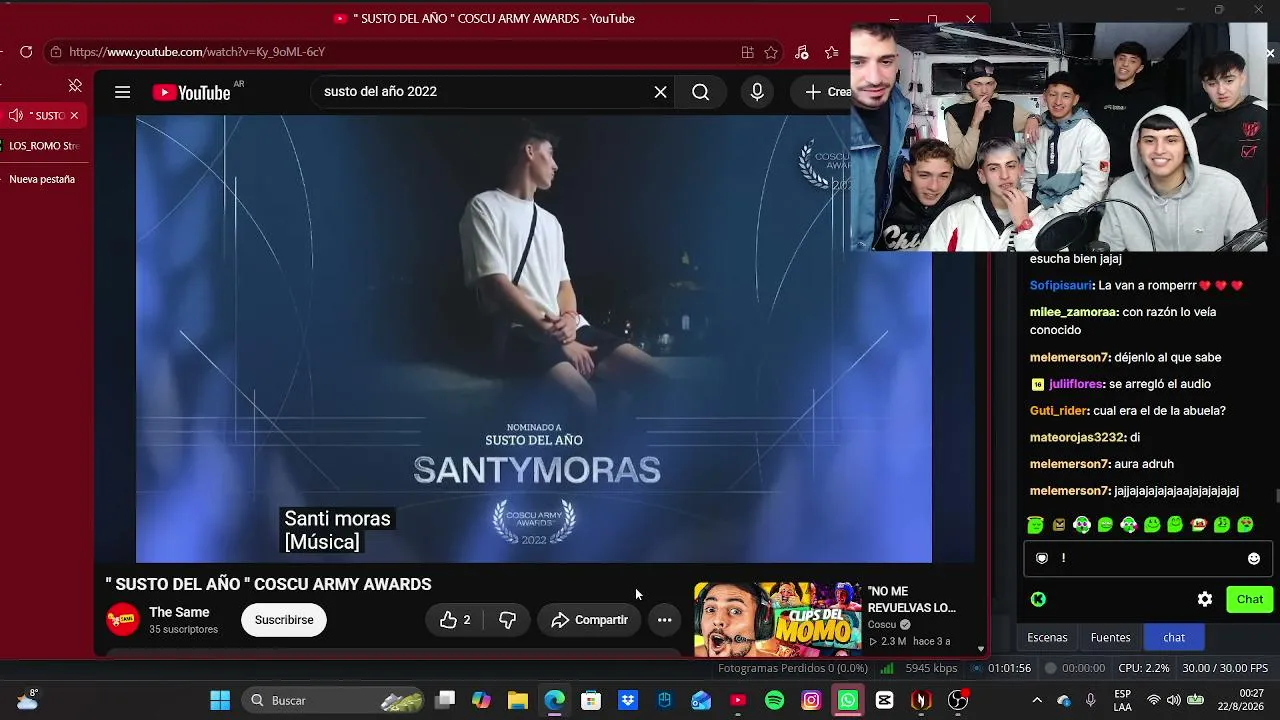Open Instagram from the taskbar
1280x720 pixels.
click(x=811, y=700)
